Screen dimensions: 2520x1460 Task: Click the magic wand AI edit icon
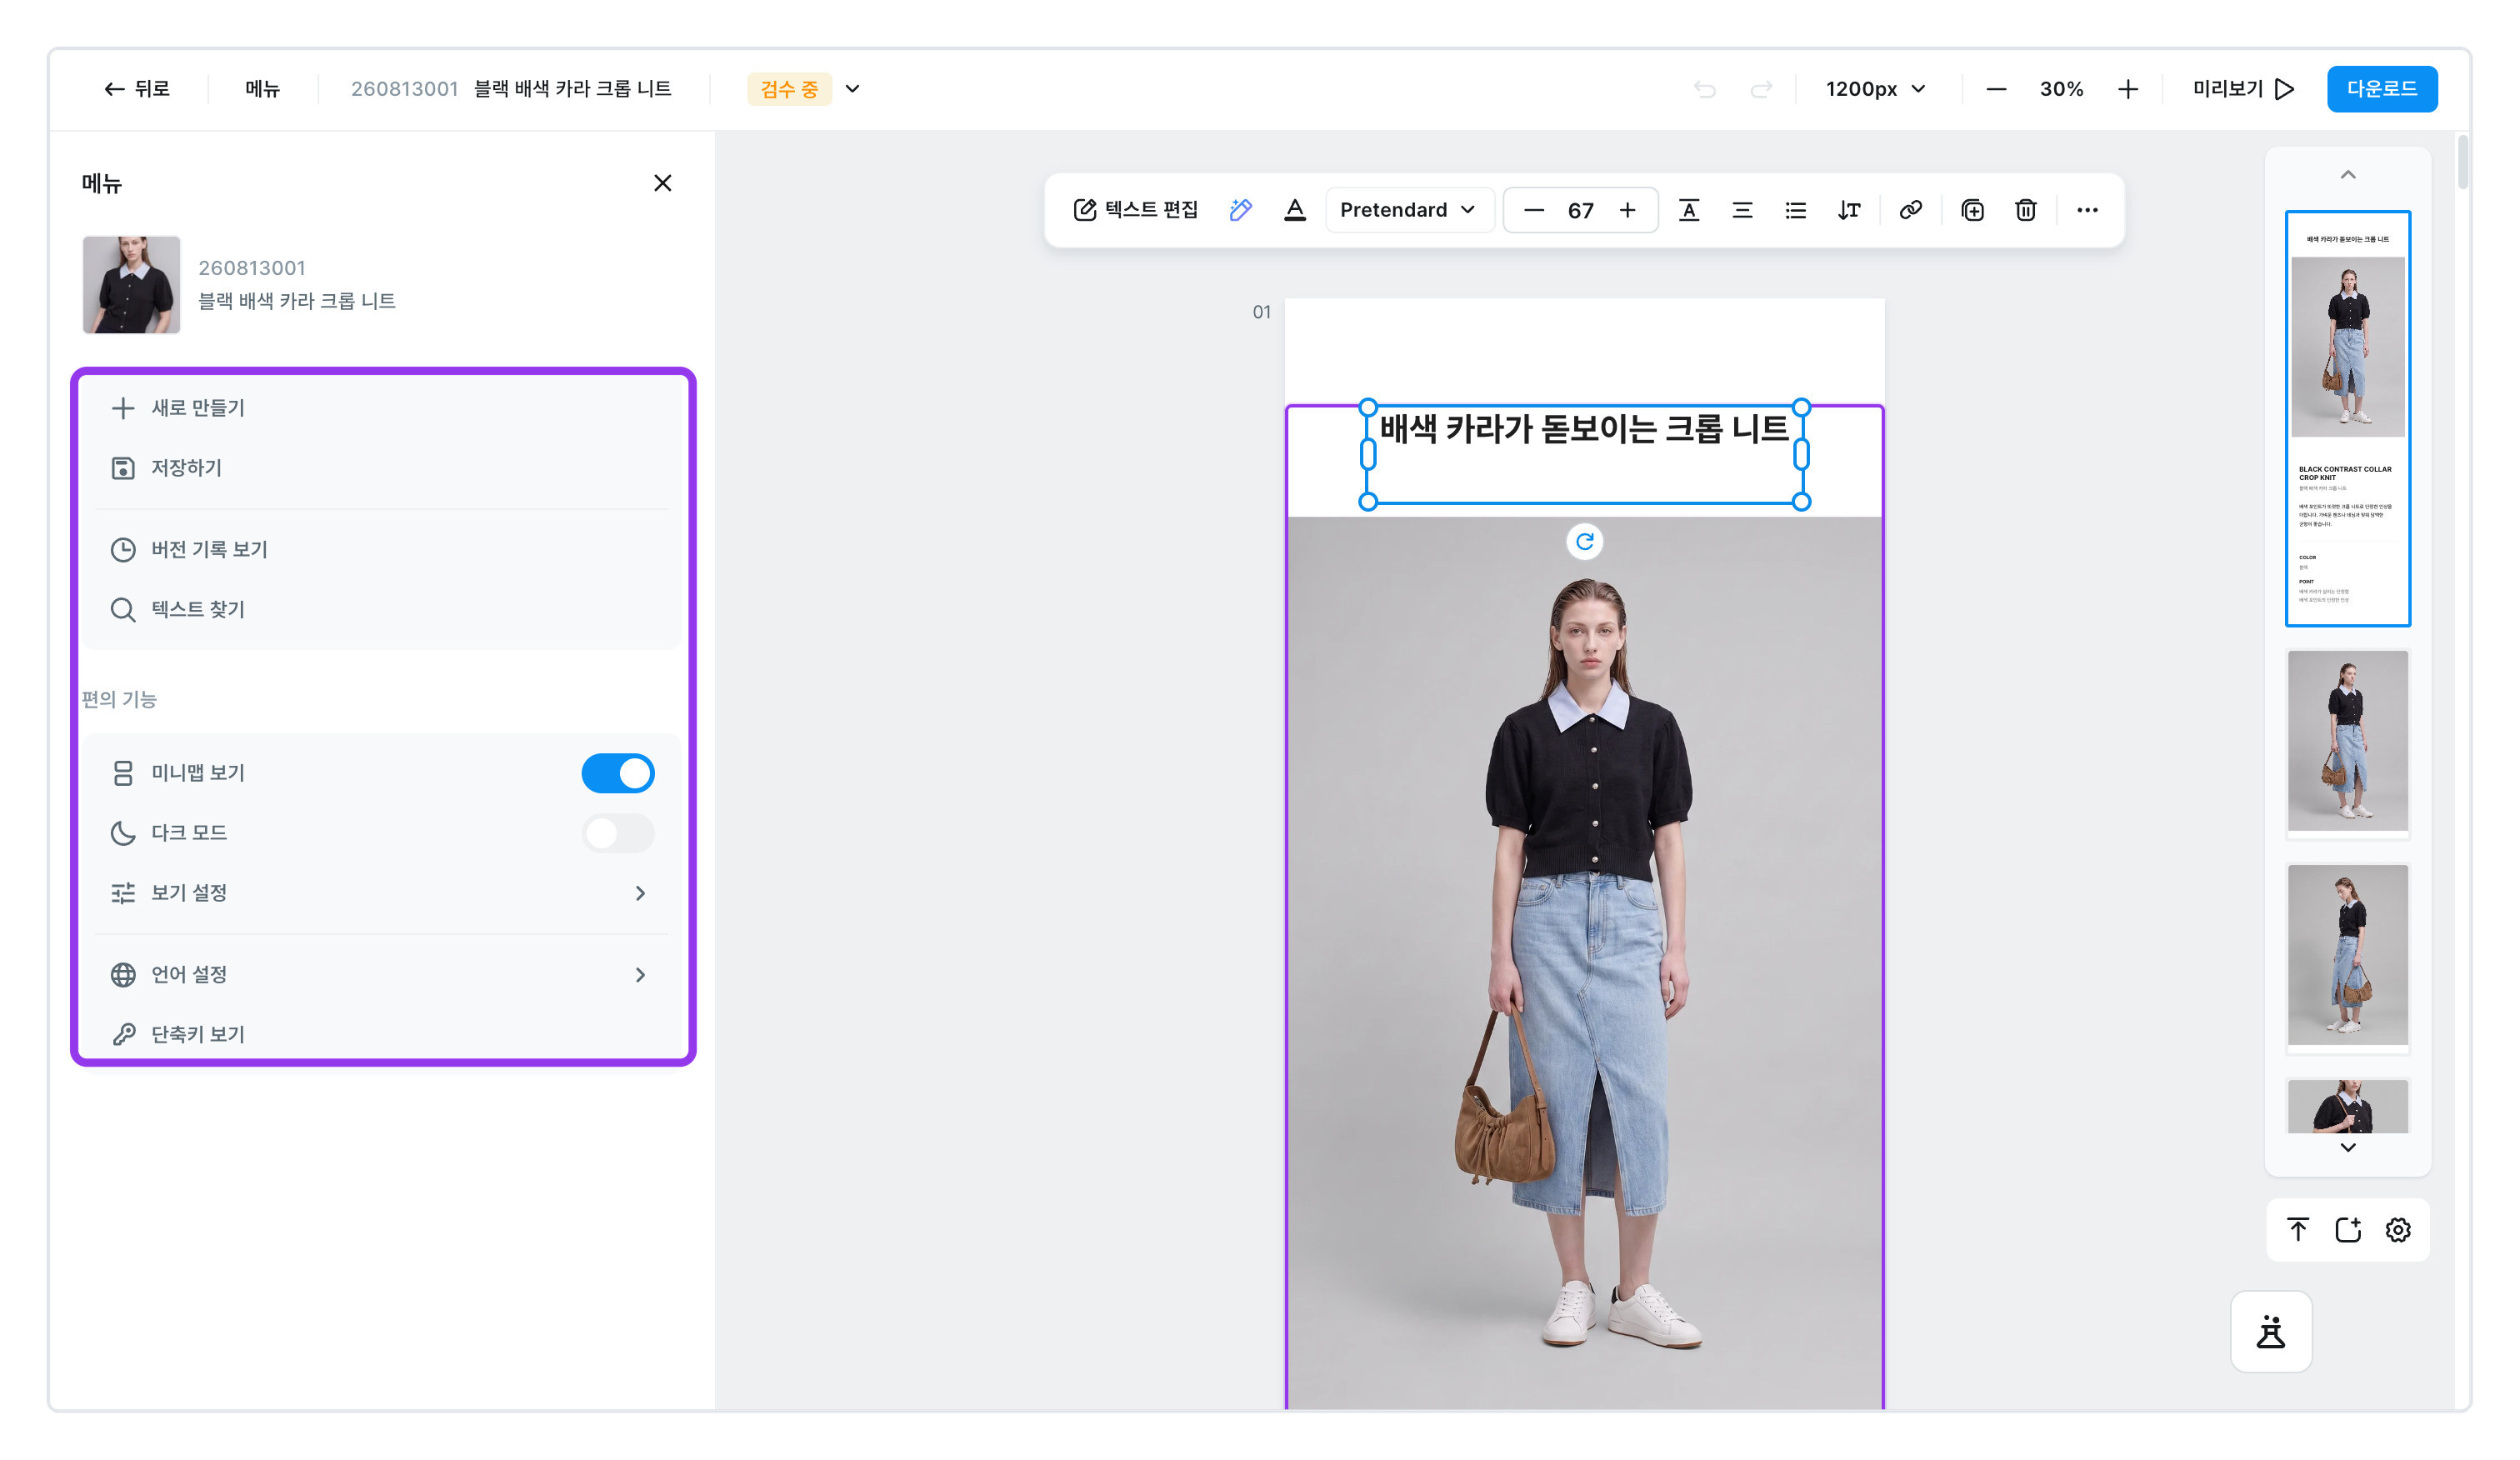pos(1240,210)
